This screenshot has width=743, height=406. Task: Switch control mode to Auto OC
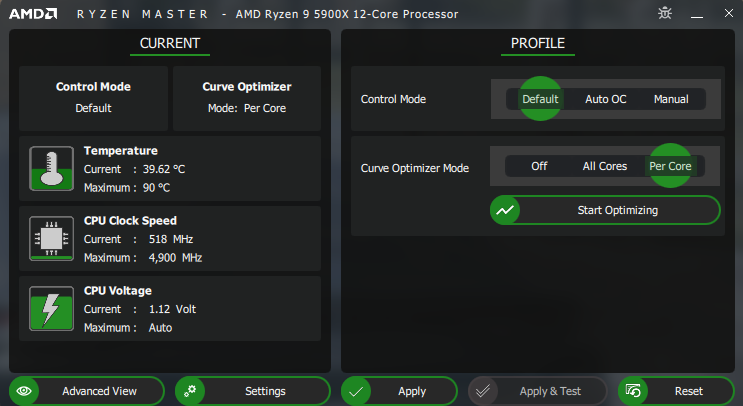(605, 99)
